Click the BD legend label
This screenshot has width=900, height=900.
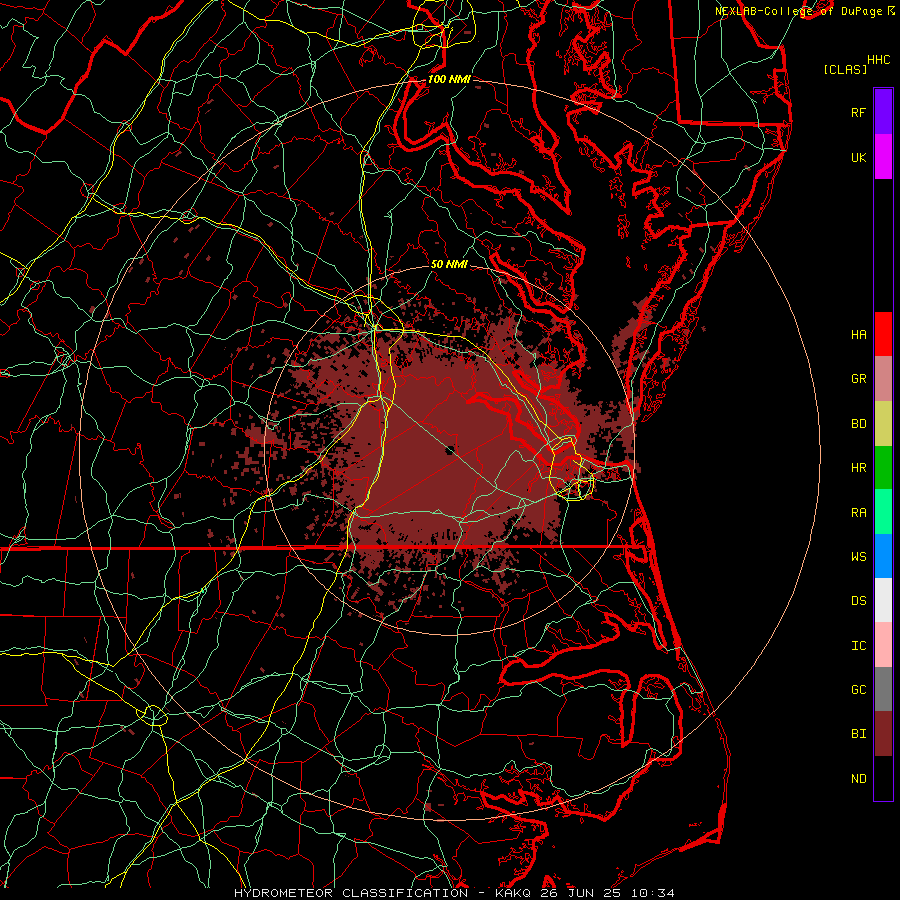(858, 424)
